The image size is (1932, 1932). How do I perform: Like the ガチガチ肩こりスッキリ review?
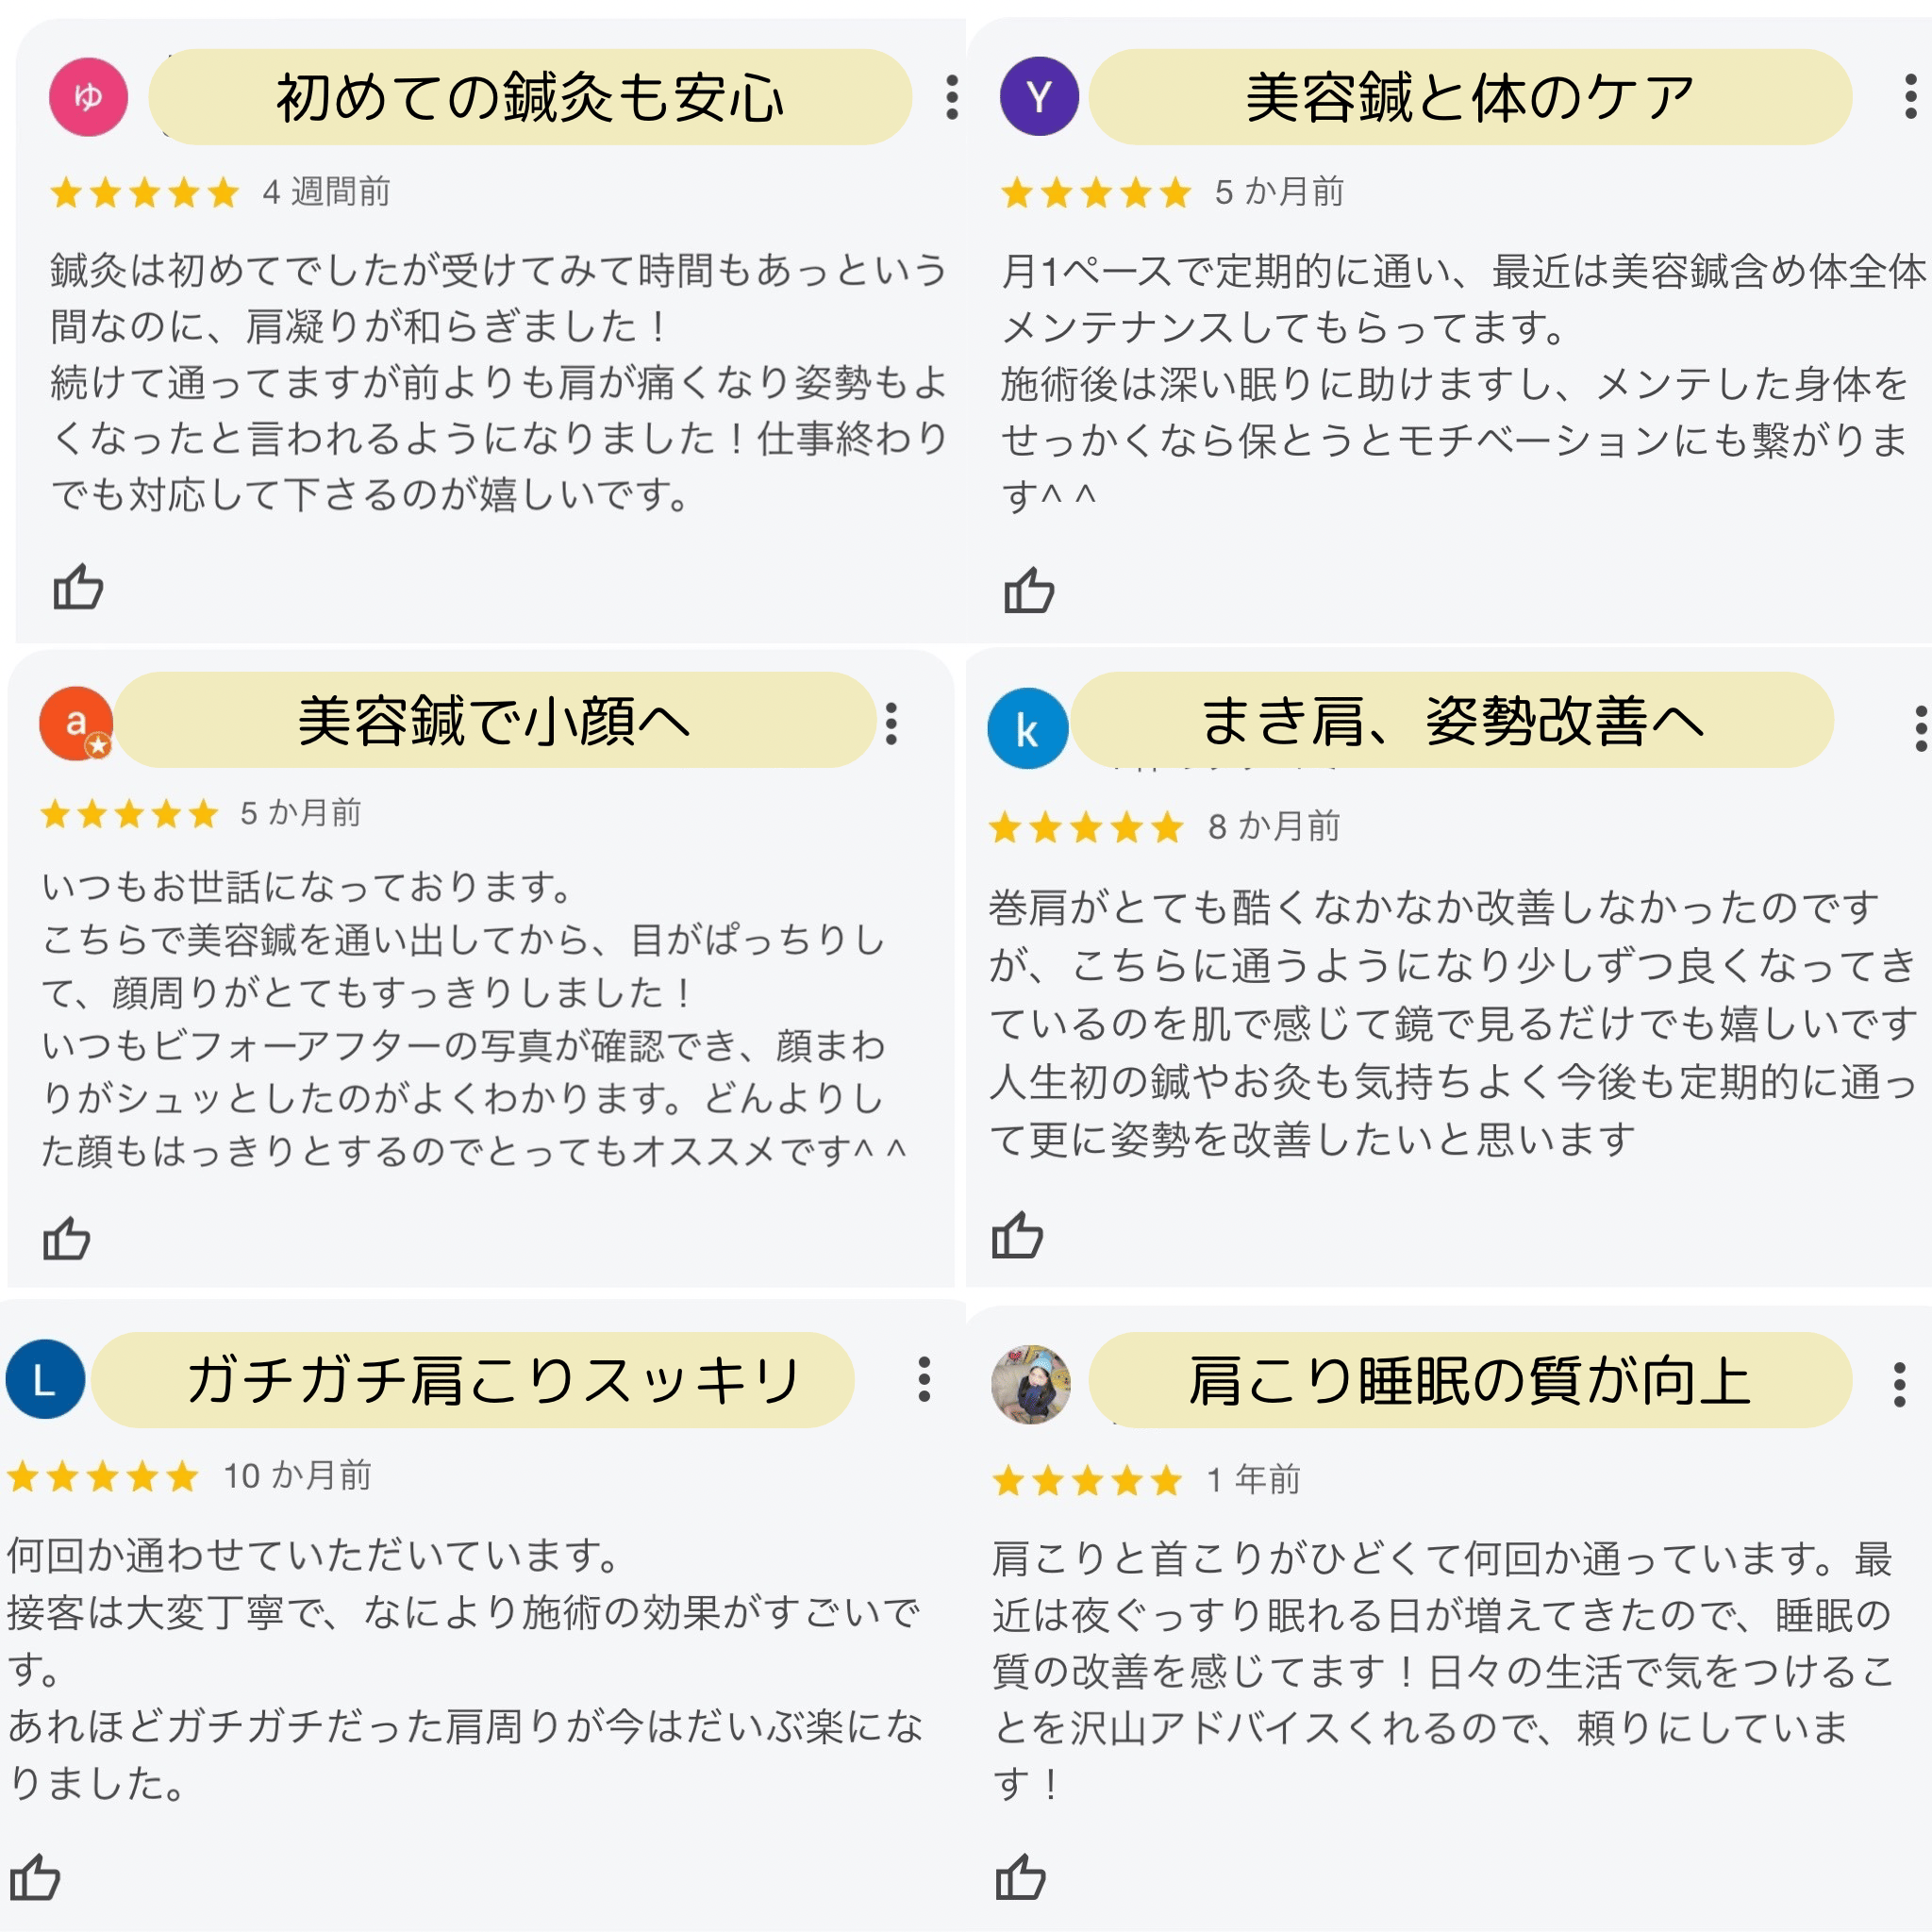[x=35, y=1876]
